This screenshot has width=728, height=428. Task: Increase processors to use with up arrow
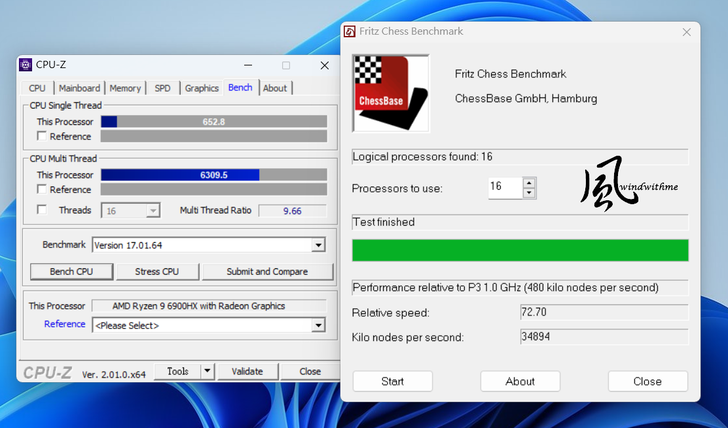529,182
